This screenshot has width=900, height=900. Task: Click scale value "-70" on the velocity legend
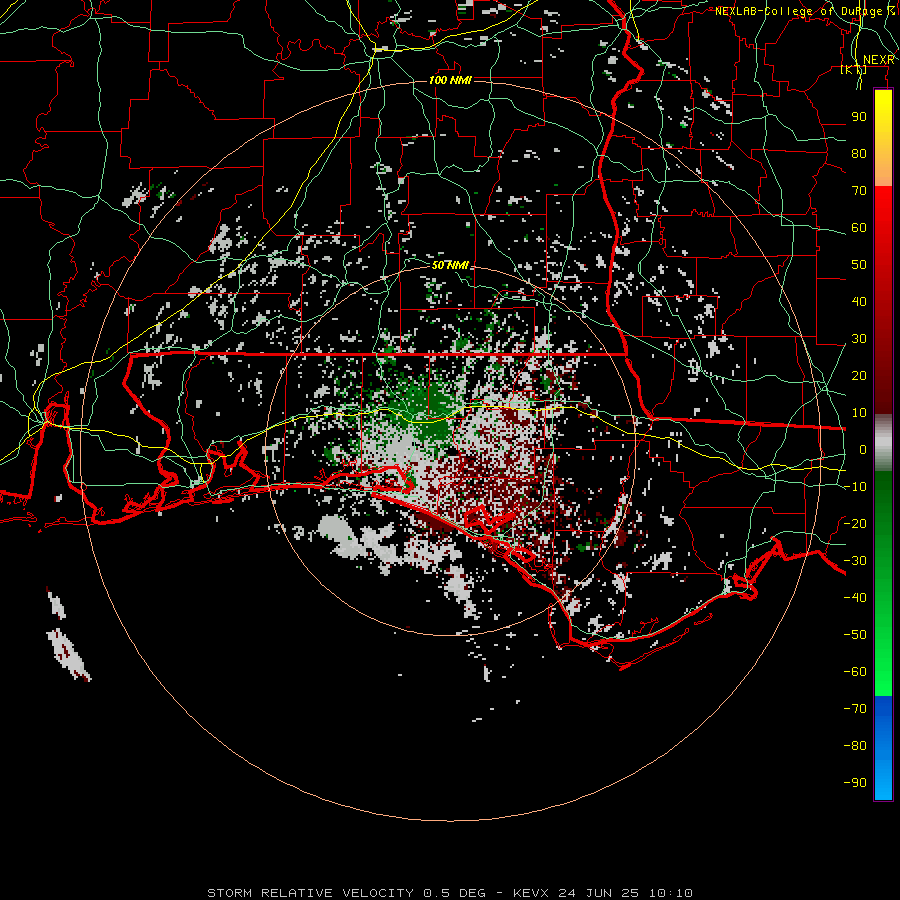(x=855, y=709)
